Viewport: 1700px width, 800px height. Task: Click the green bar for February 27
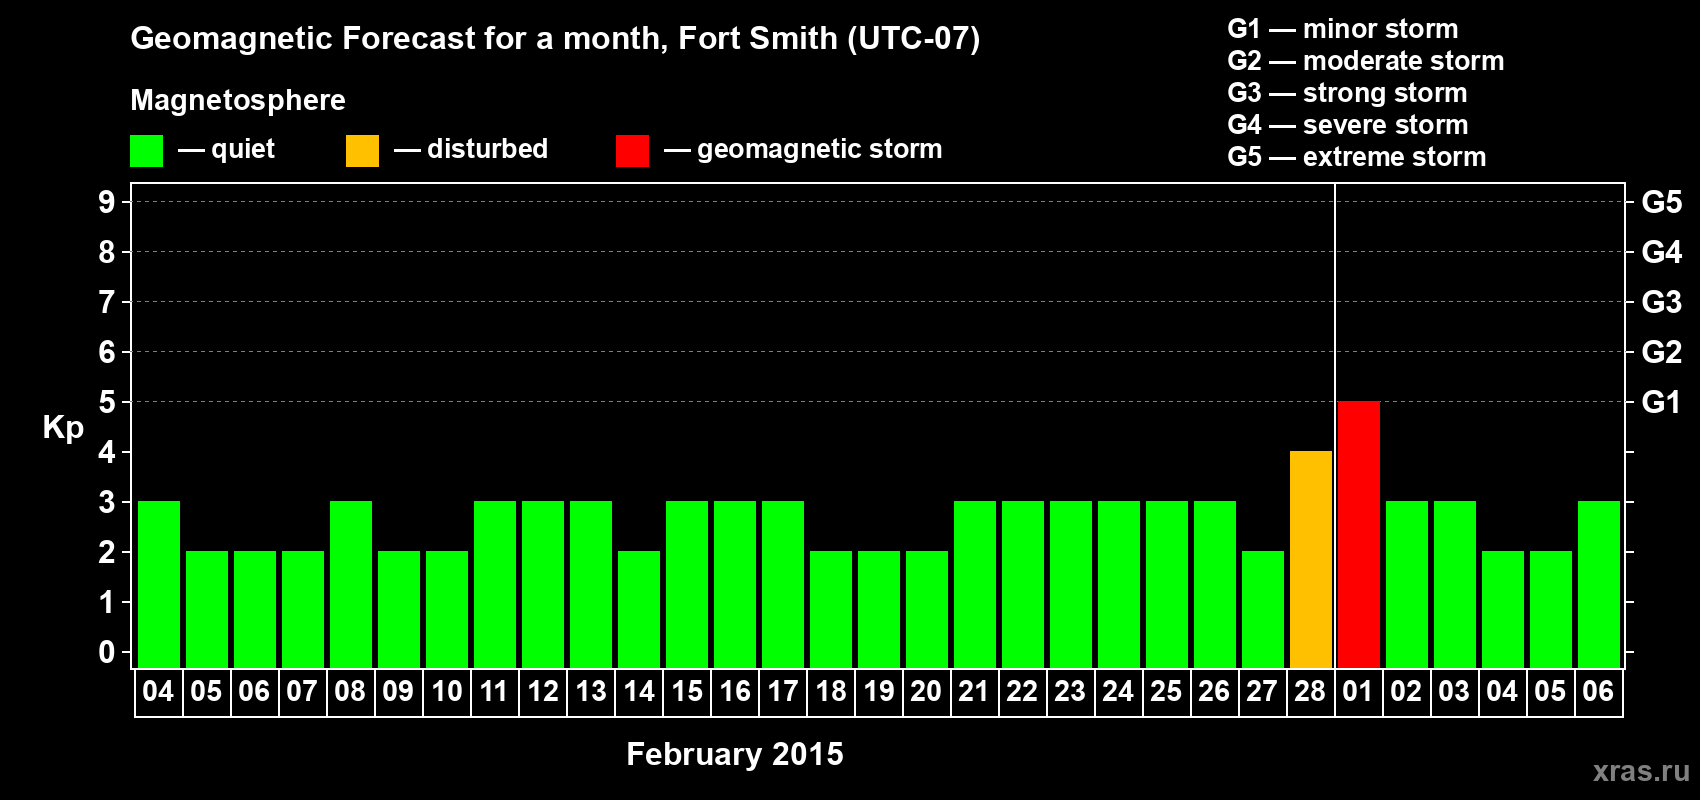[1263, 610]
